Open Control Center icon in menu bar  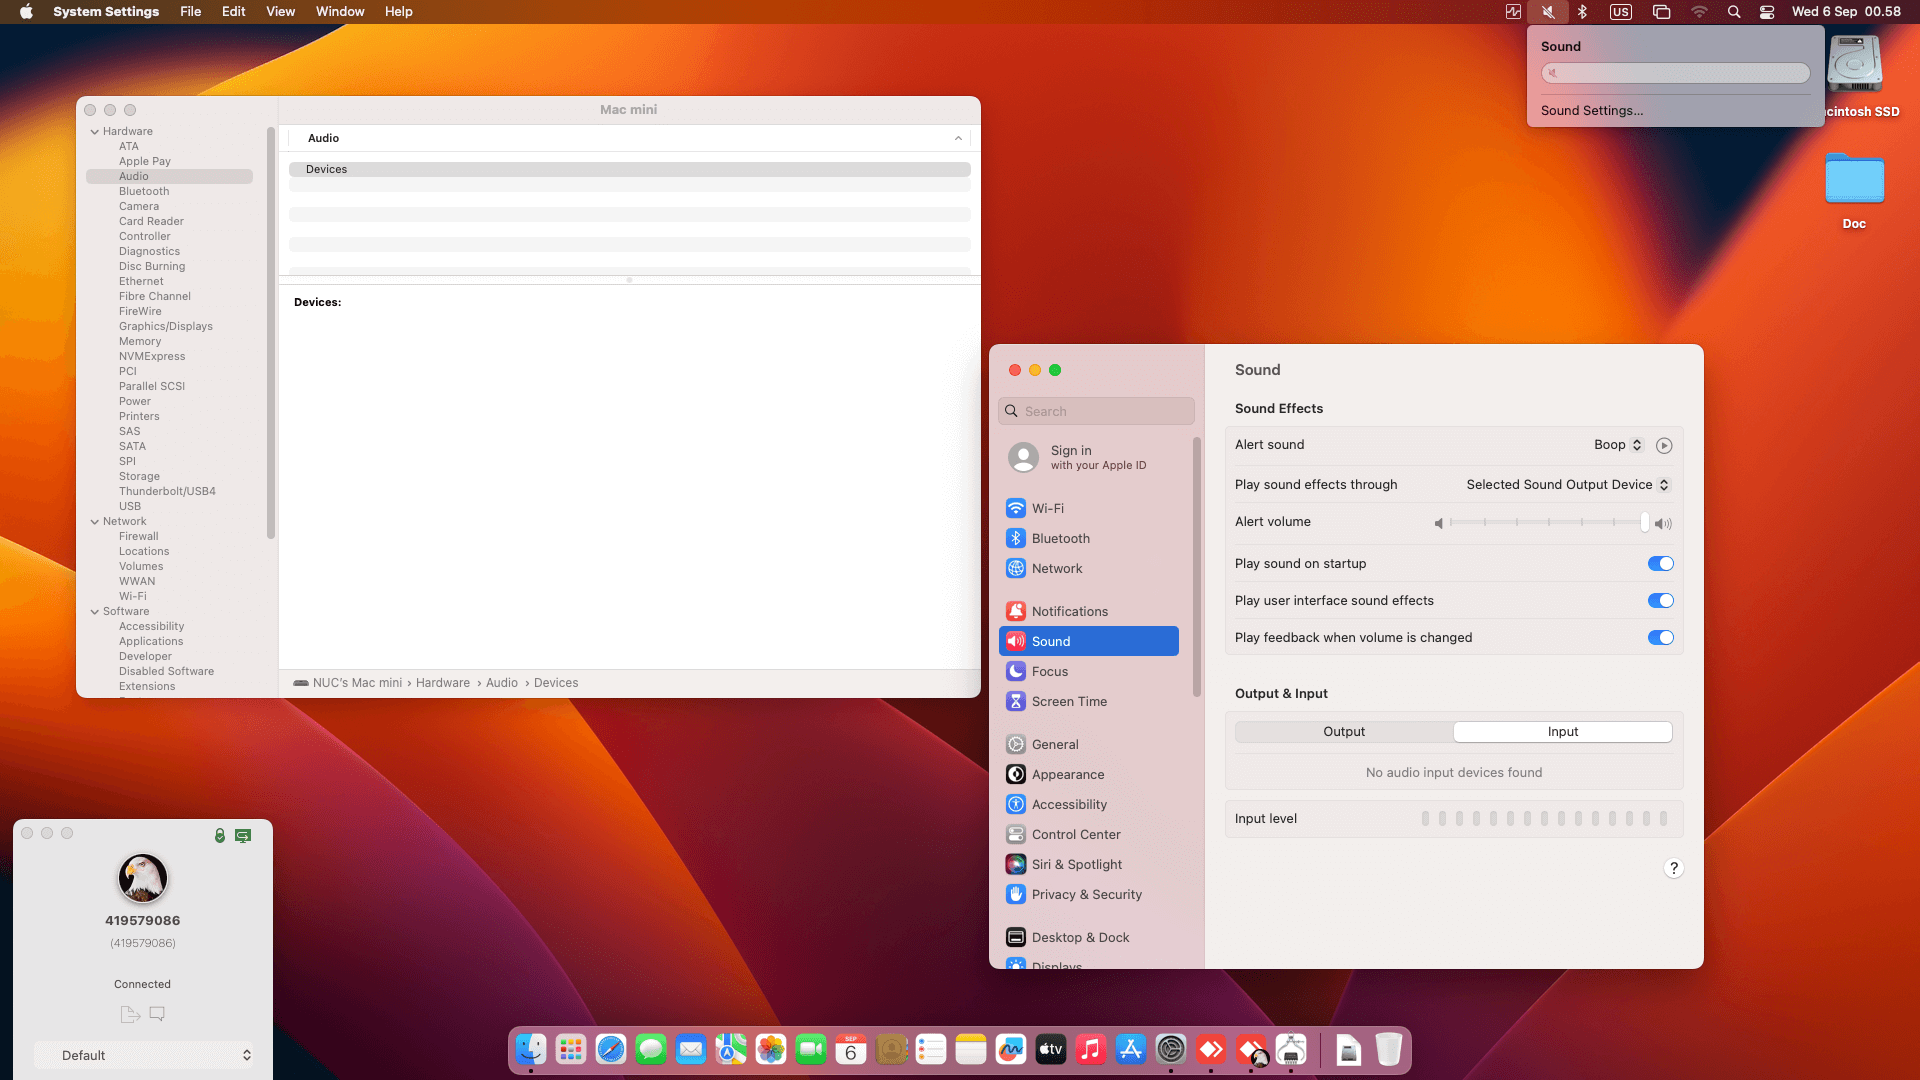click(x=1767, y=12)
